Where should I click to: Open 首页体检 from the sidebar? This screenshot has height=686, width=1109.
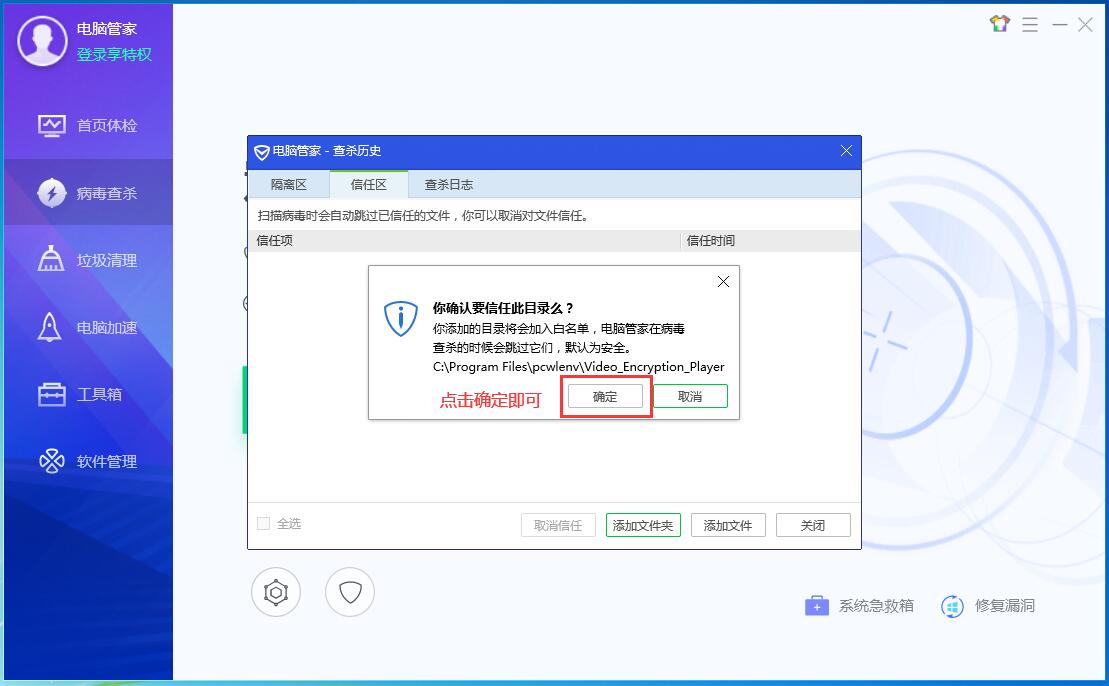pos(88,126)
